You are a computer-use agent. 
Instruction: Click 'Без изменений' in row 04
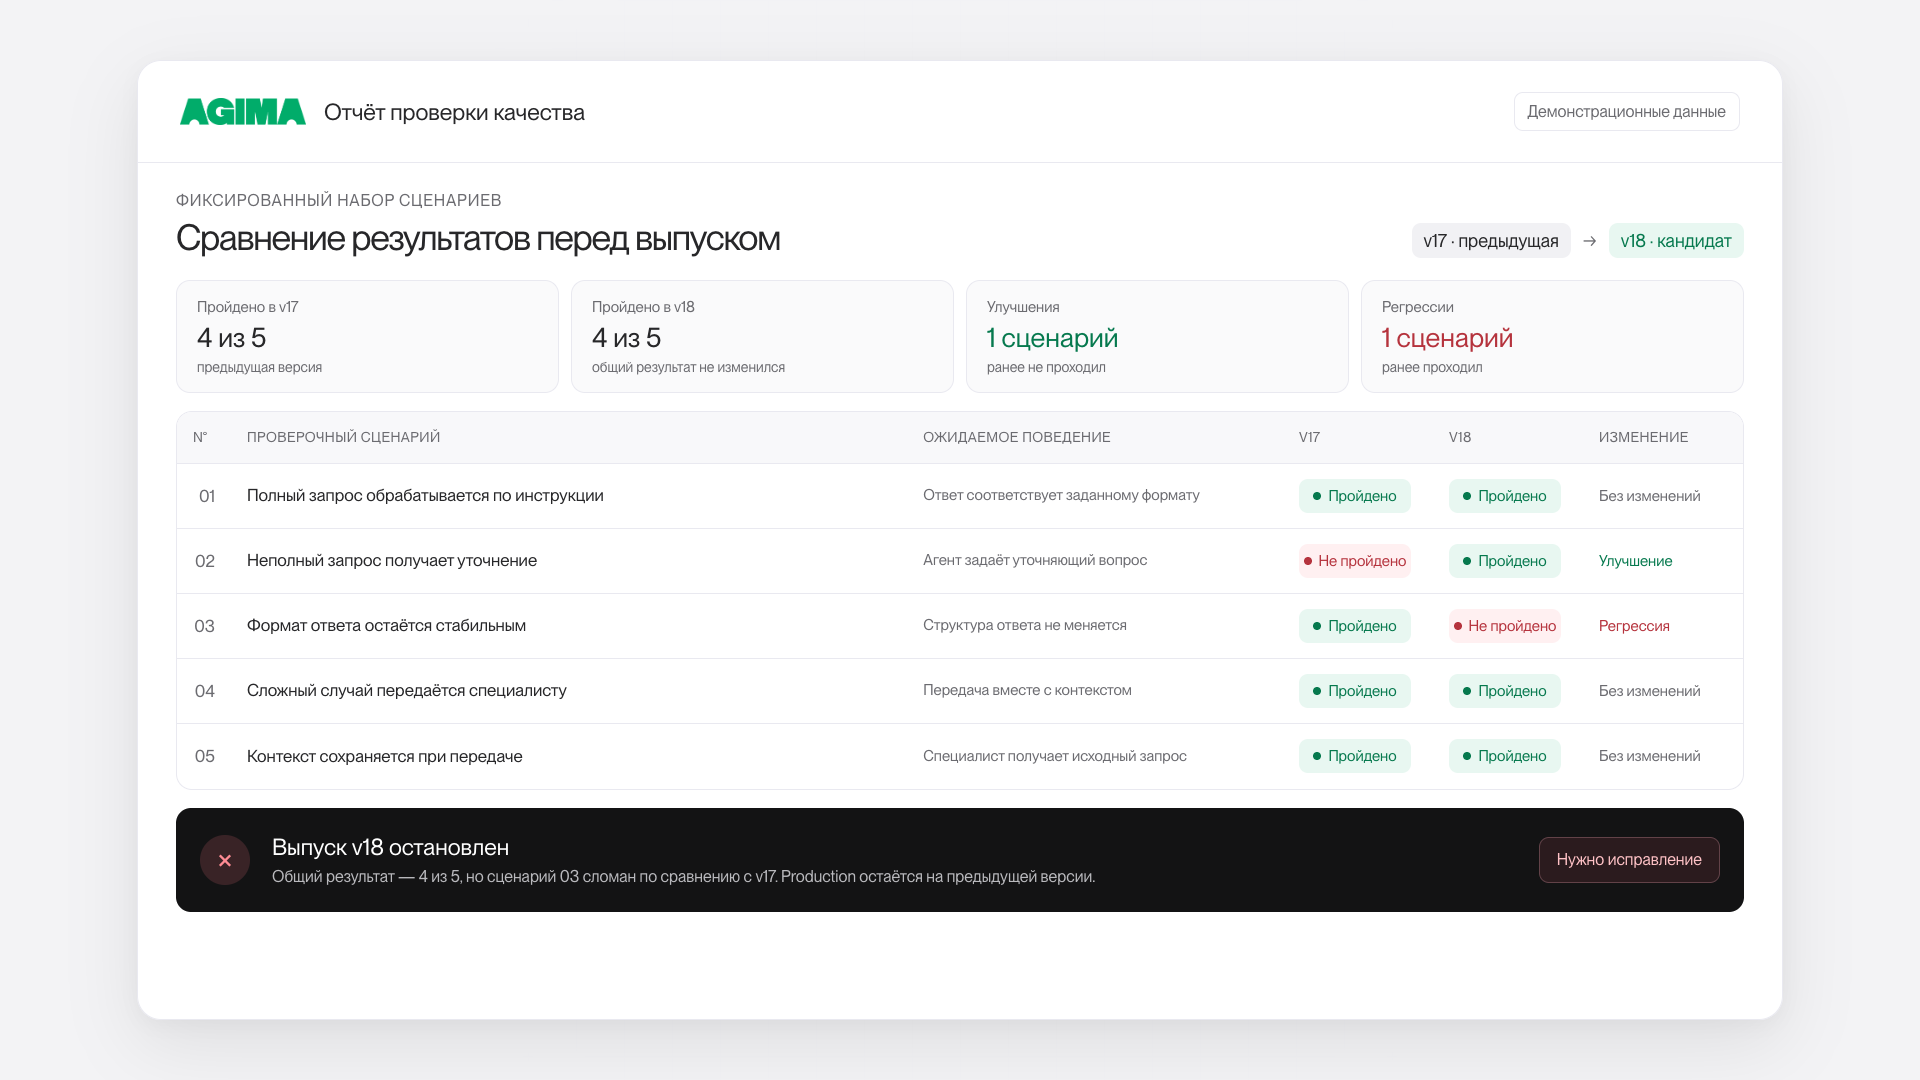(1649, 691)
